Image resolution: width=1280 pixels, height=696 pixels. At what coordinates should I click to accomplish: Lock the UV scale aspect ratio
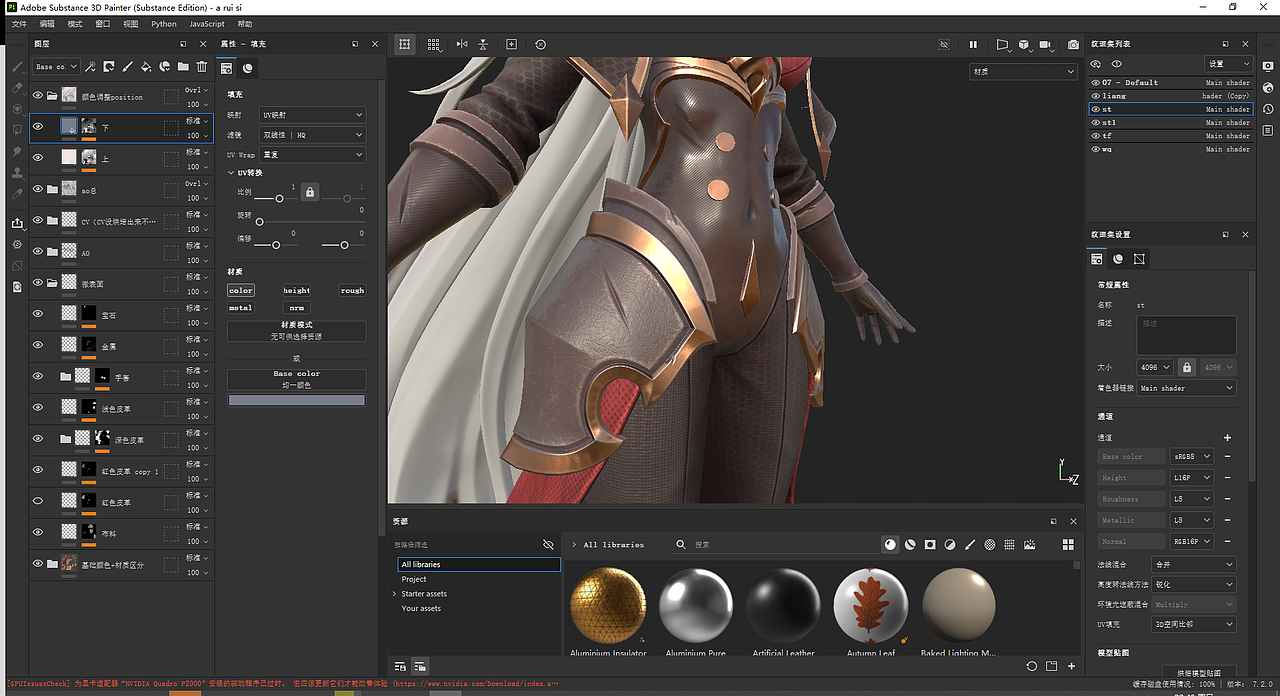(308, 191)
